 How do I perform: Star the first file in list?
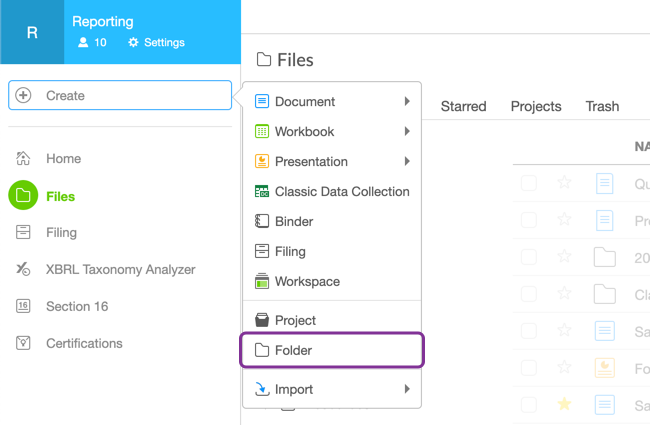[564, 183]
